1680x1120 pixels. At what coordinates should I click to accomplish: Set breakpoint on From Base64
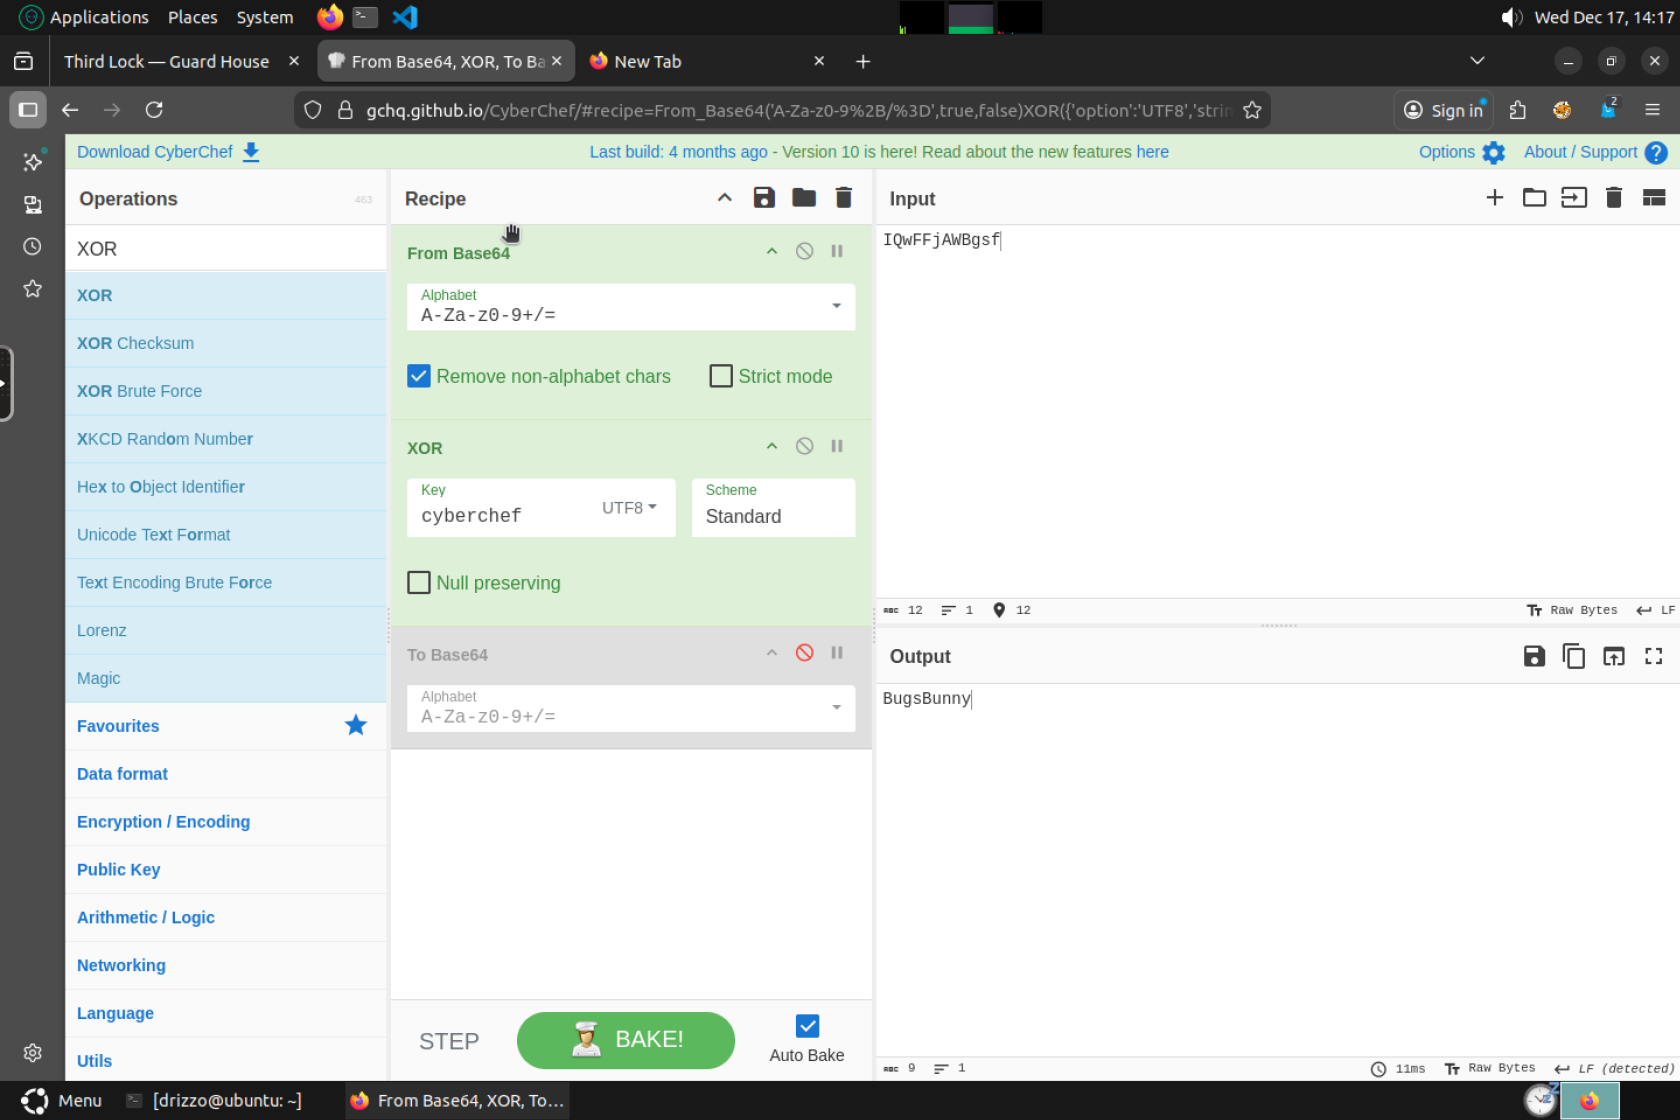(837, 251)
